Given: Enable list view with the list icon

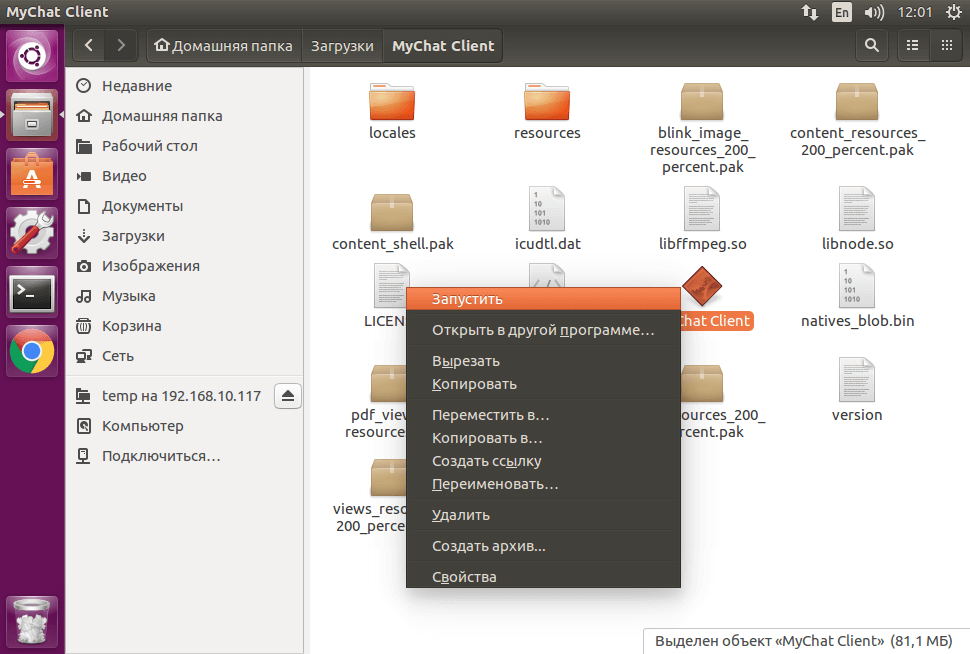Looking at the screenshot, I should pyautogui.click(x=912, y=45).
